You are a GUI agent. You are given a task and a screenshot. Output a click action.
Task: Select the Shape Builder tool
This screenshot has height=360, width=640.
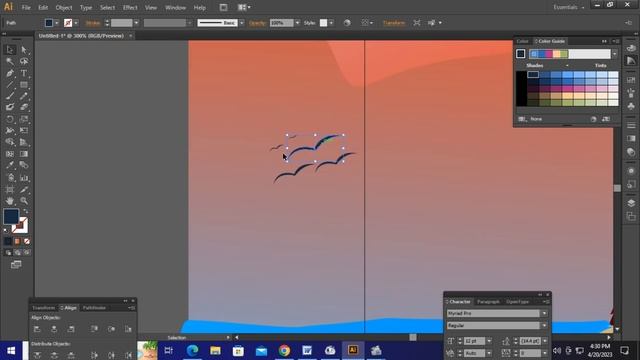click(x=10, y=142)
